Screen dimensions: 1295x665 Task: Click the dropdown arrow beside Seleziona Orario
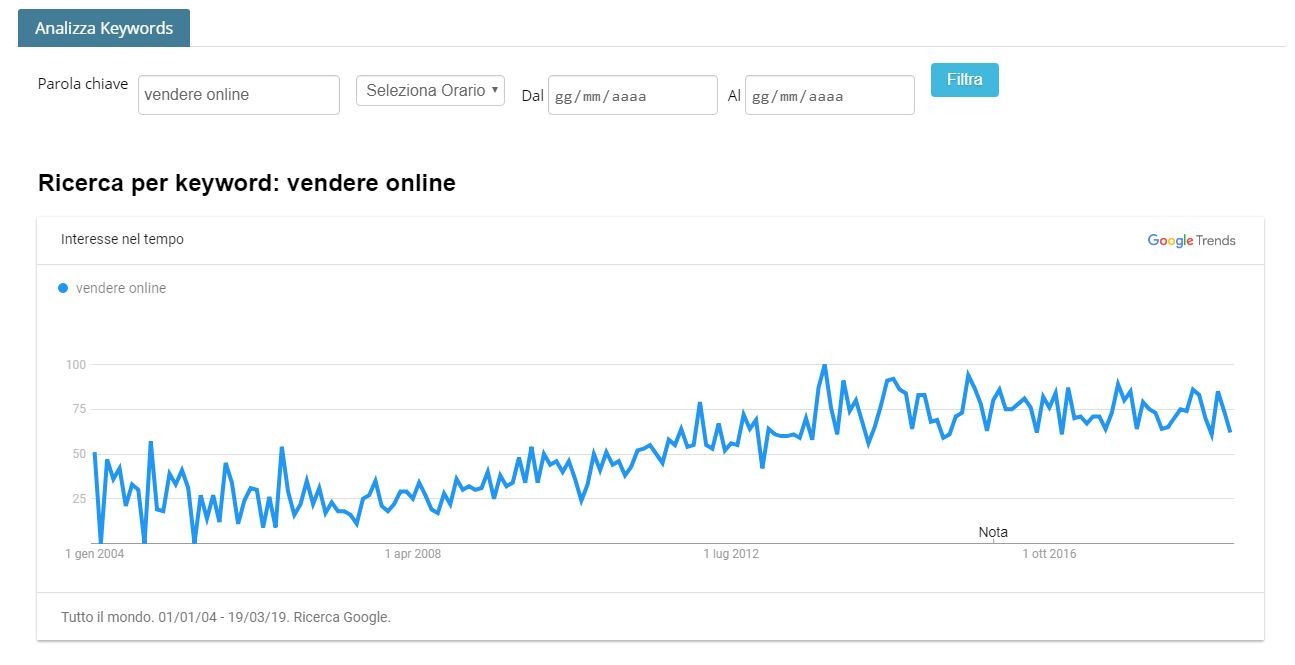pyautogui.click(x=495, y=90)
